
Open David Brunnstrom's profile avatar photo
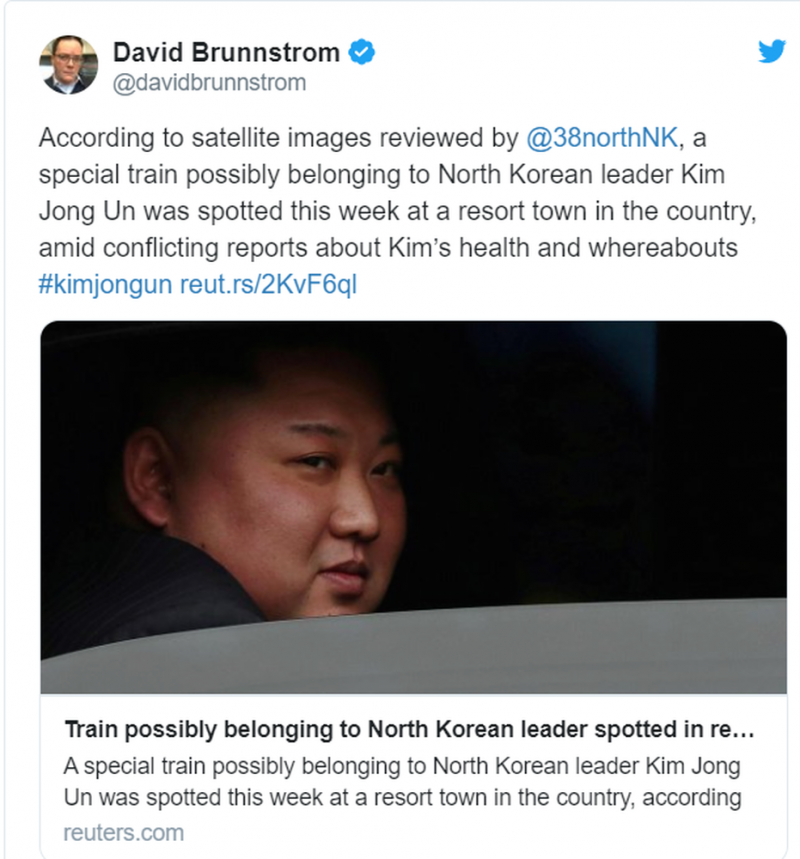pos(68,65)
